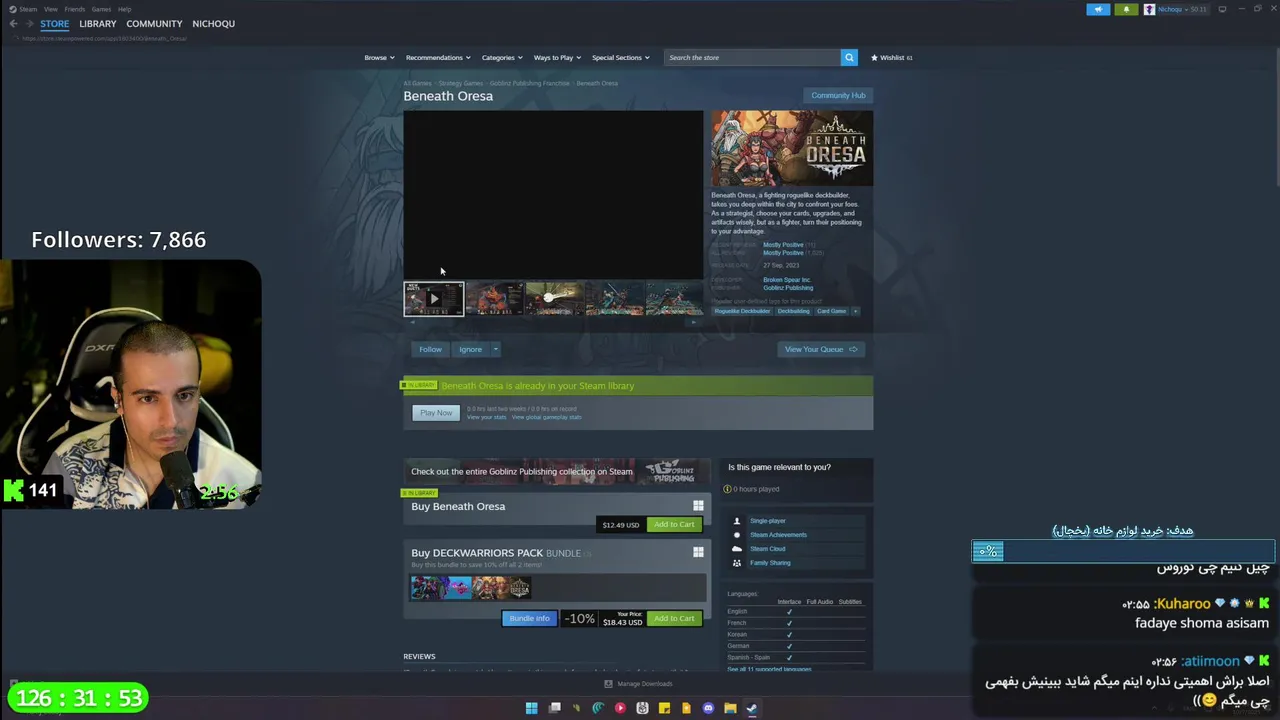Open the Games menu
Image resolution: width=1280 pixels, height=720 pixels.
(x=101, y=9)
